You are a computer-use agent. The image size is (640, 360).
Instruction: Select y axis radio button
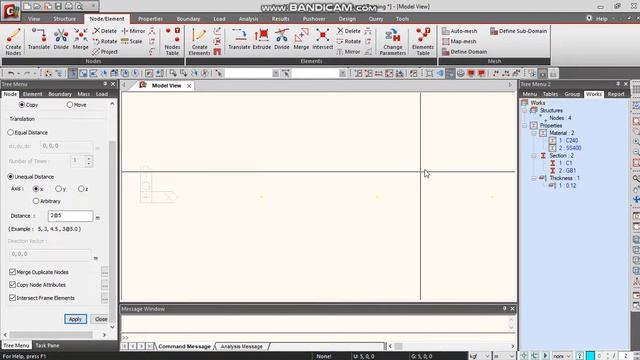click(58, 189)
